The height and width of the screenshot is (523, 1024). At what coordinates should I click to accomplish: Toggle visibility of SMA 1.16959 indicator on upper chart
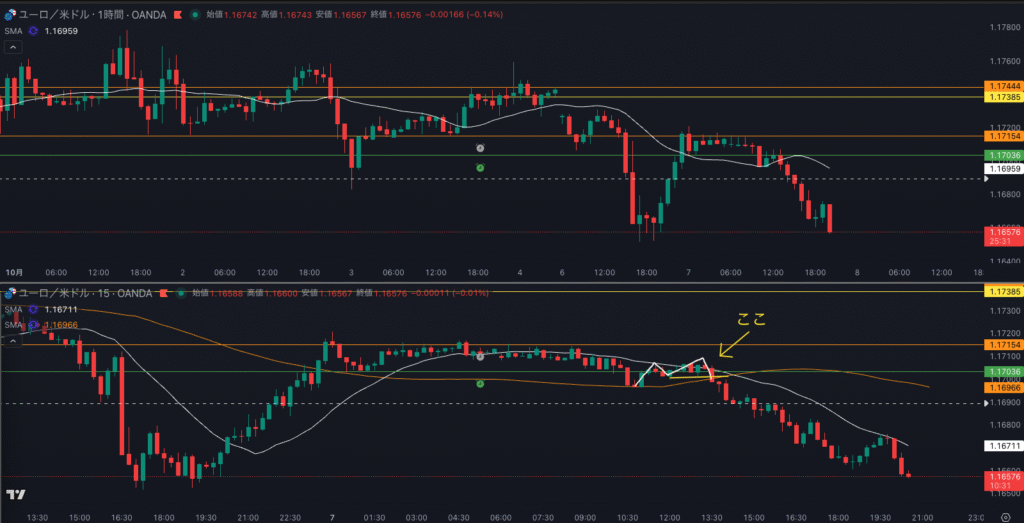[x=33, y=31]
